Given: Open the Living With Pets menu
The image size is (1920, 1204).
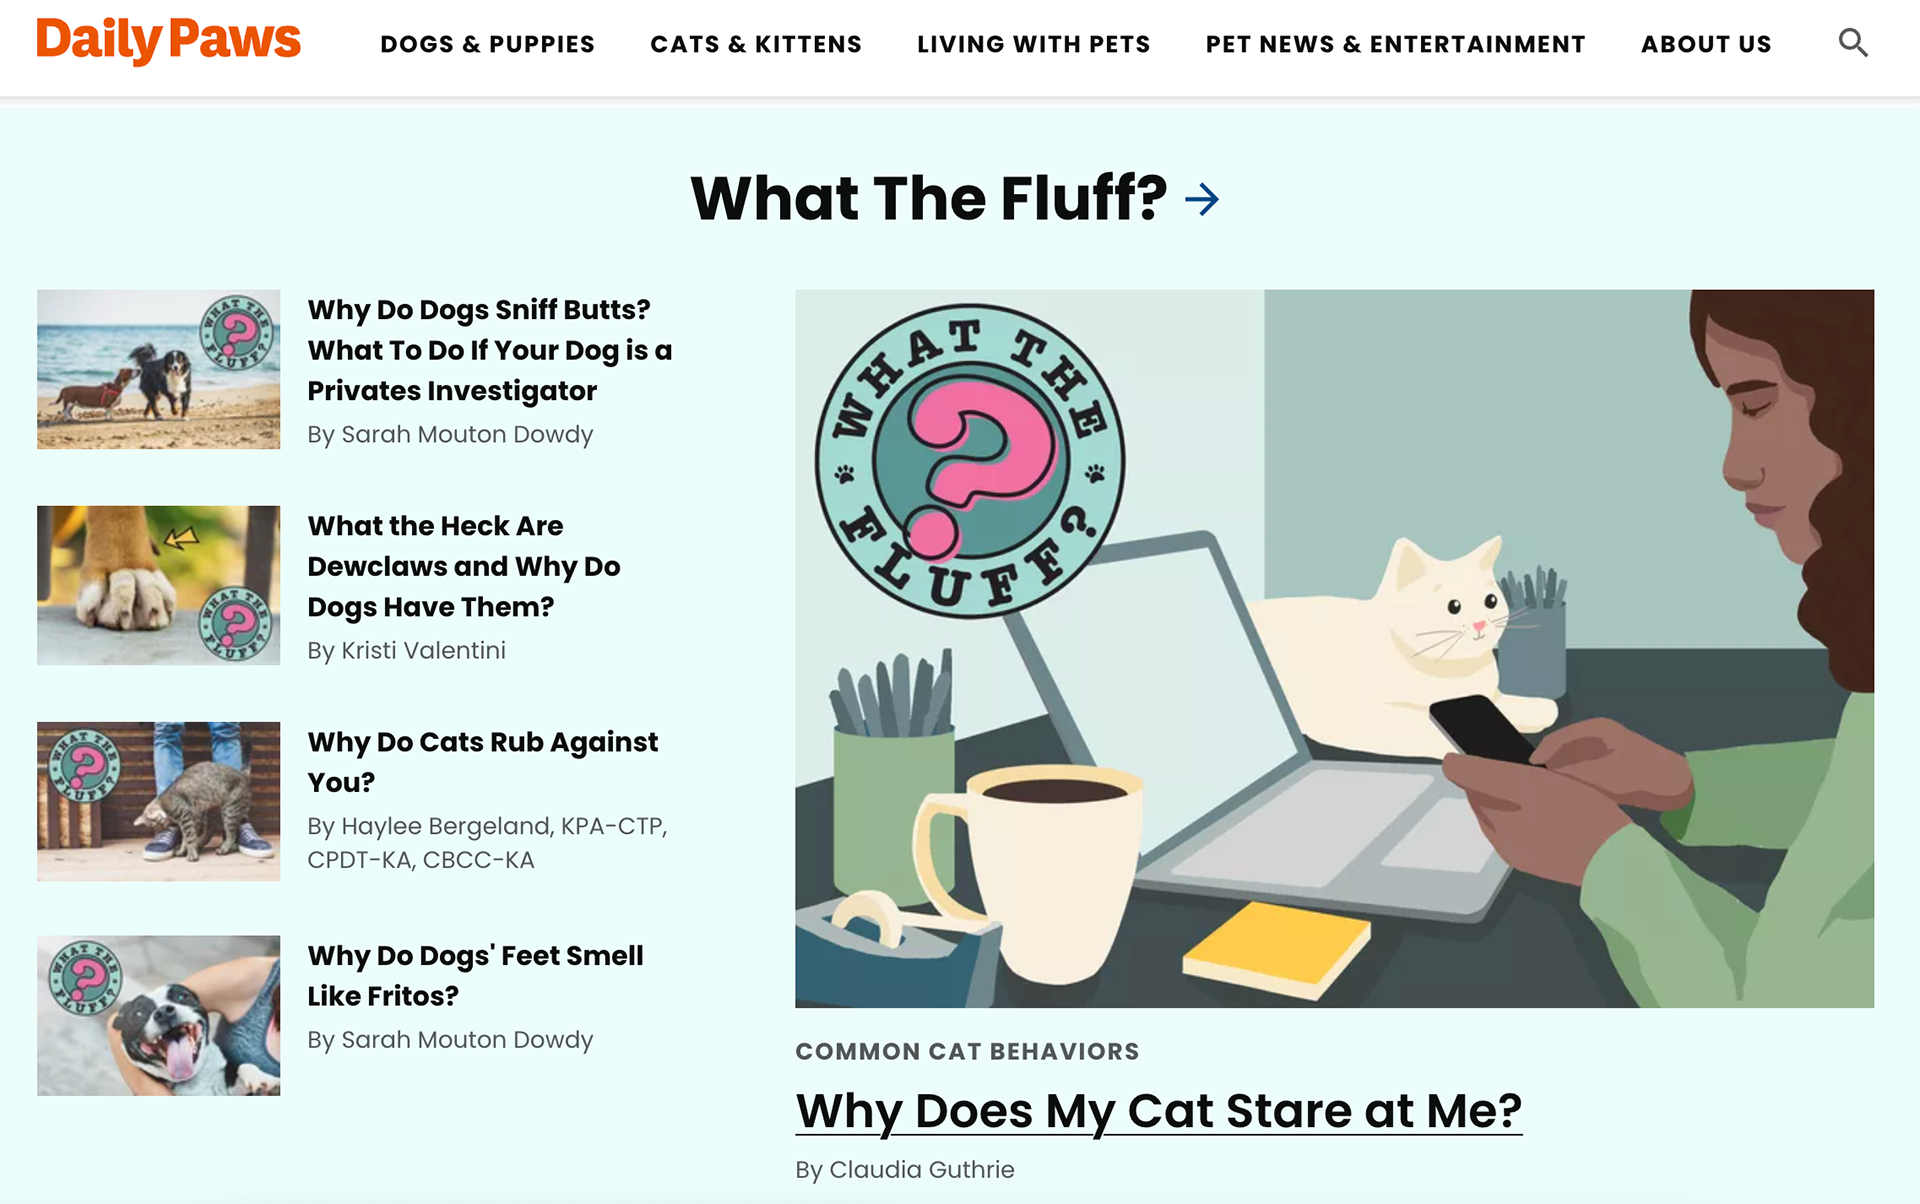Looking at the screenshot, I should click(x=1033, y=44).
